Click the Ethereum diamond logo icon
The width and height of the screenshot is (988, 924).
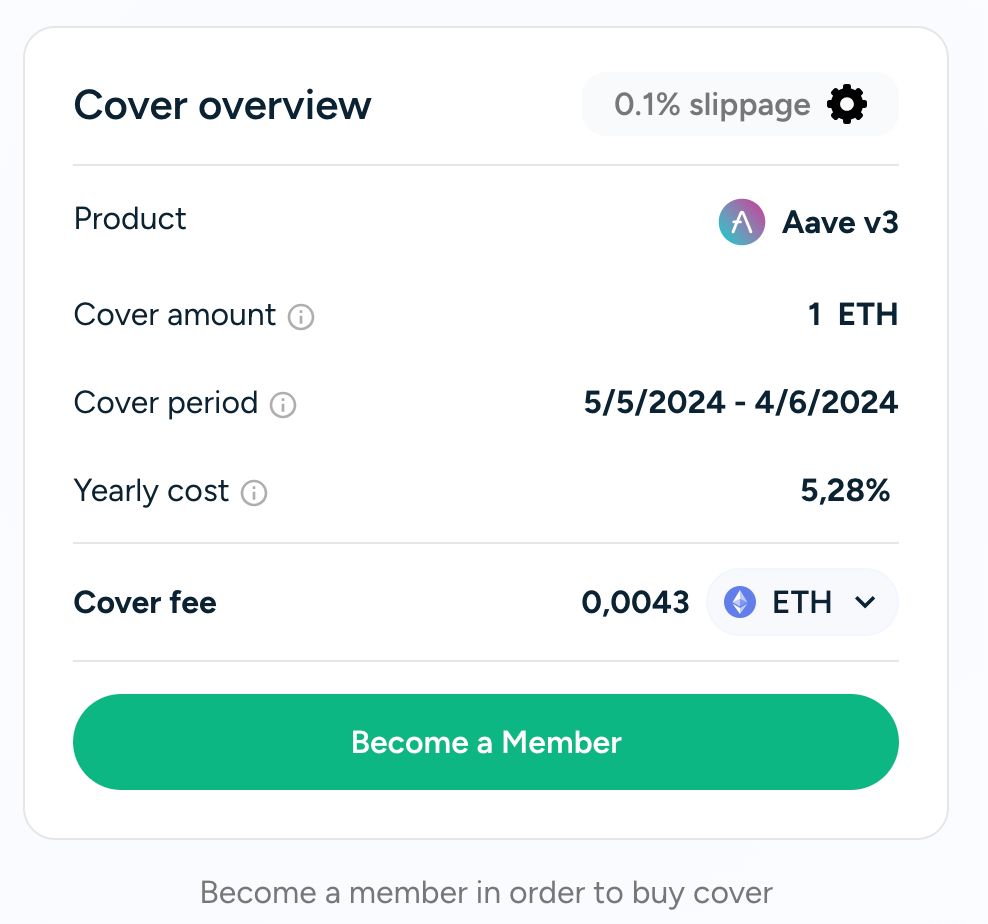pyautogui.click(x=740, y=602)
